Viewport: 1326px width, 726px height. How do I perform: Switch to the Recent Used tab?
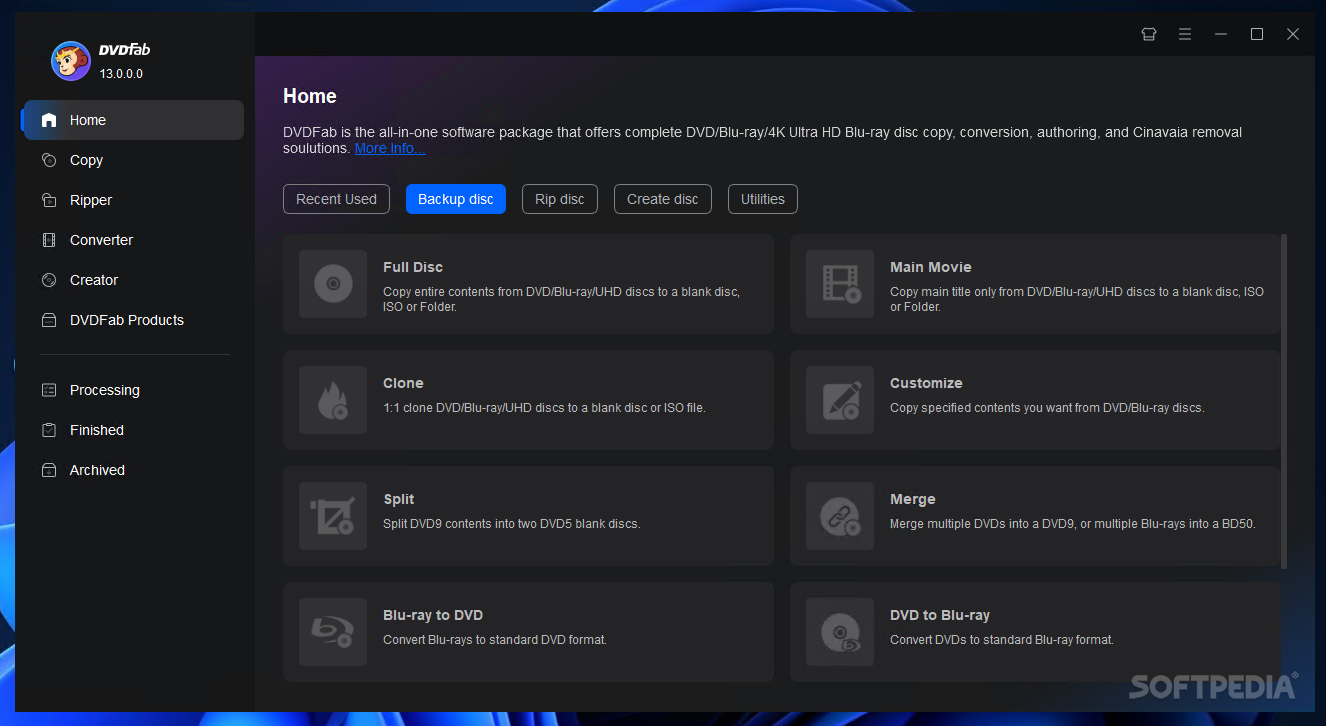point(336,199)
